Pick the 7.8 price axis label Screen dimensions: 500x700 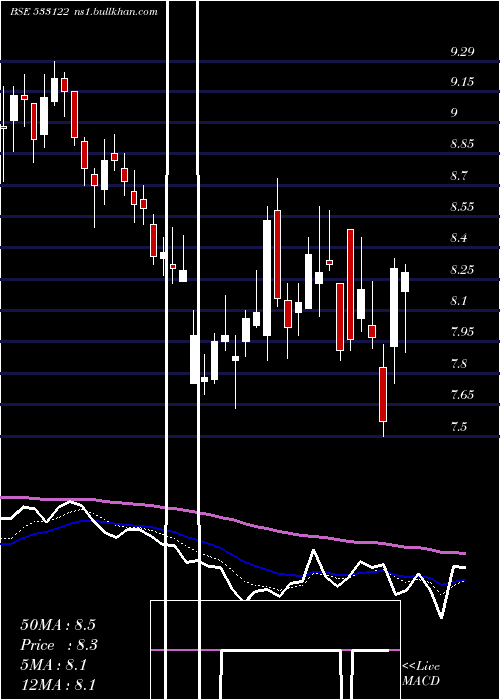[460, 363]
